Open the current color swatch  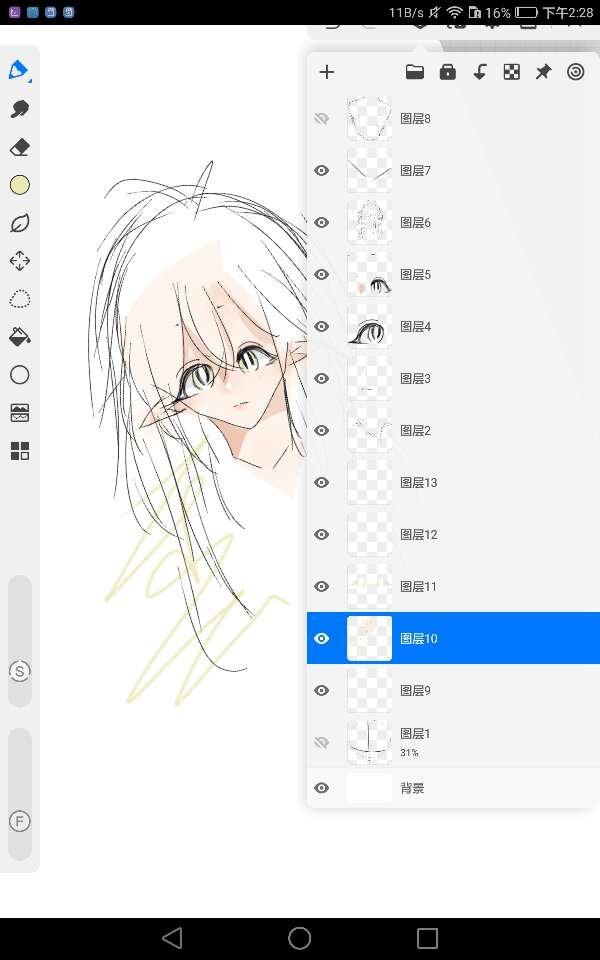[19, 185]
